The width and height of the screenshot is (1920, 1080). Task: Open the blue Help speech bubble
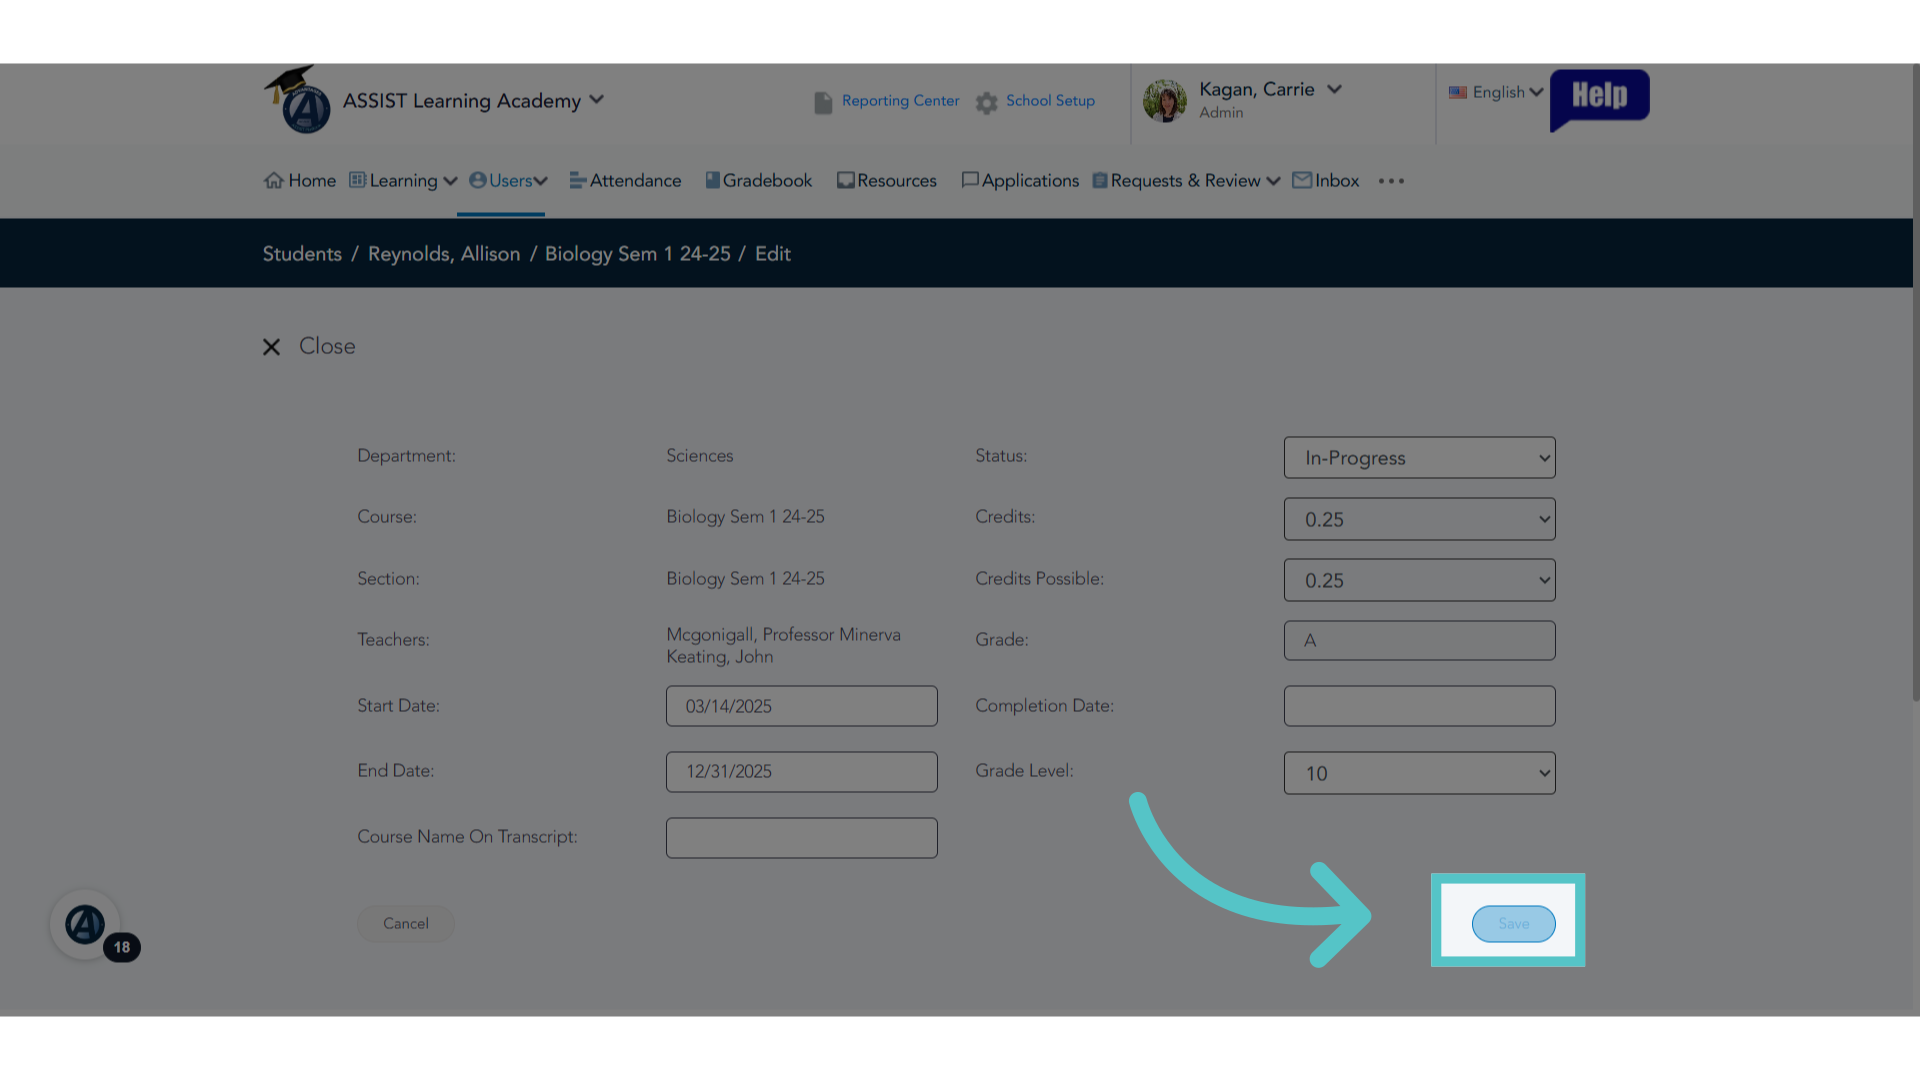(1599, 99)
